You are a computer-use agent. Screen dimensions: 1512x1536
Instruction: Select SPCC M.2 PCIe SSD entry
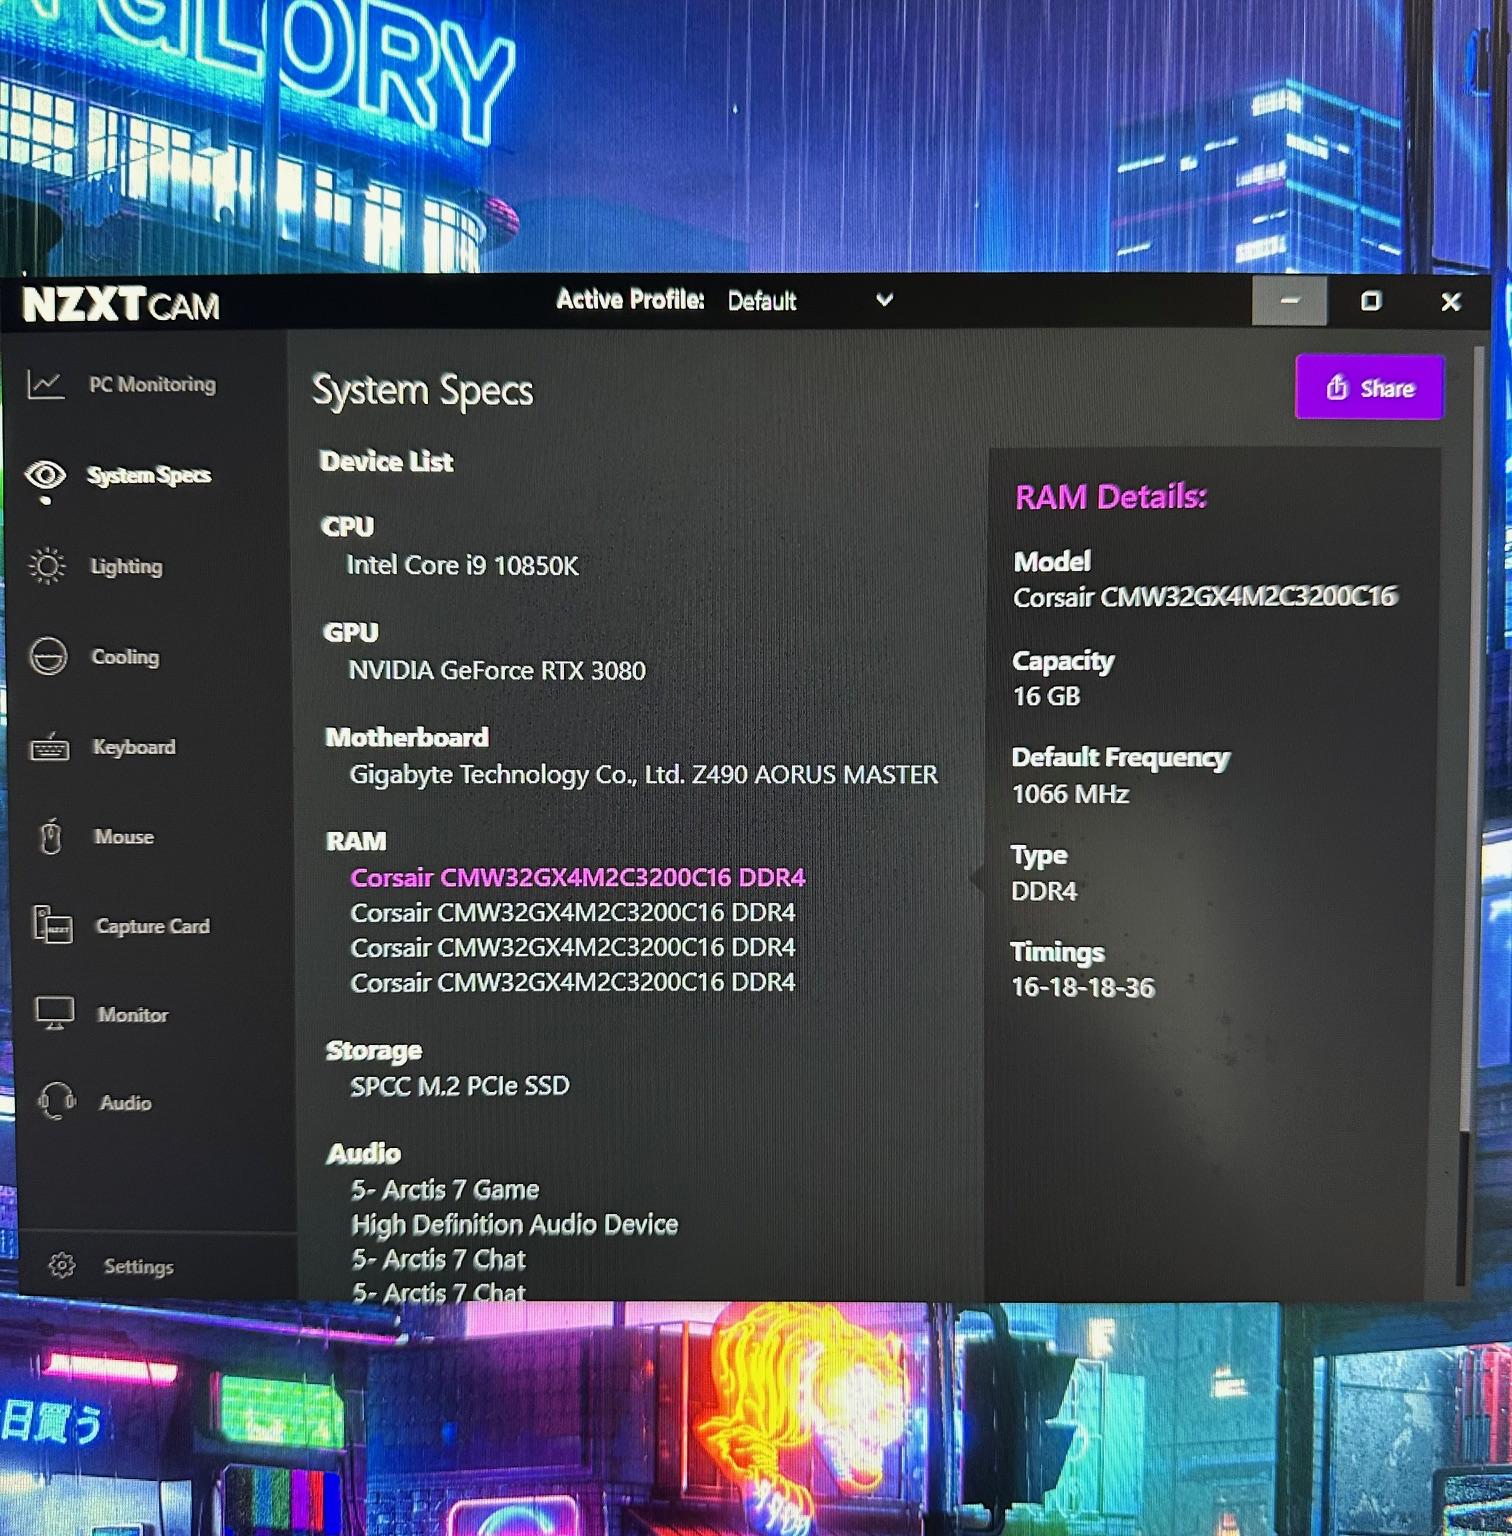pos(460,1086)
